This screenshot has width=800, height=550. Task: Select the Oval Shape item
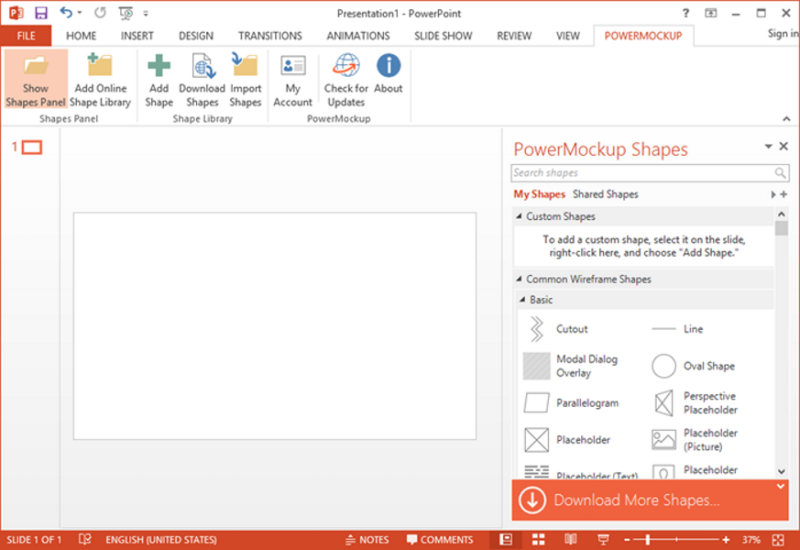(x=693, y=366)
